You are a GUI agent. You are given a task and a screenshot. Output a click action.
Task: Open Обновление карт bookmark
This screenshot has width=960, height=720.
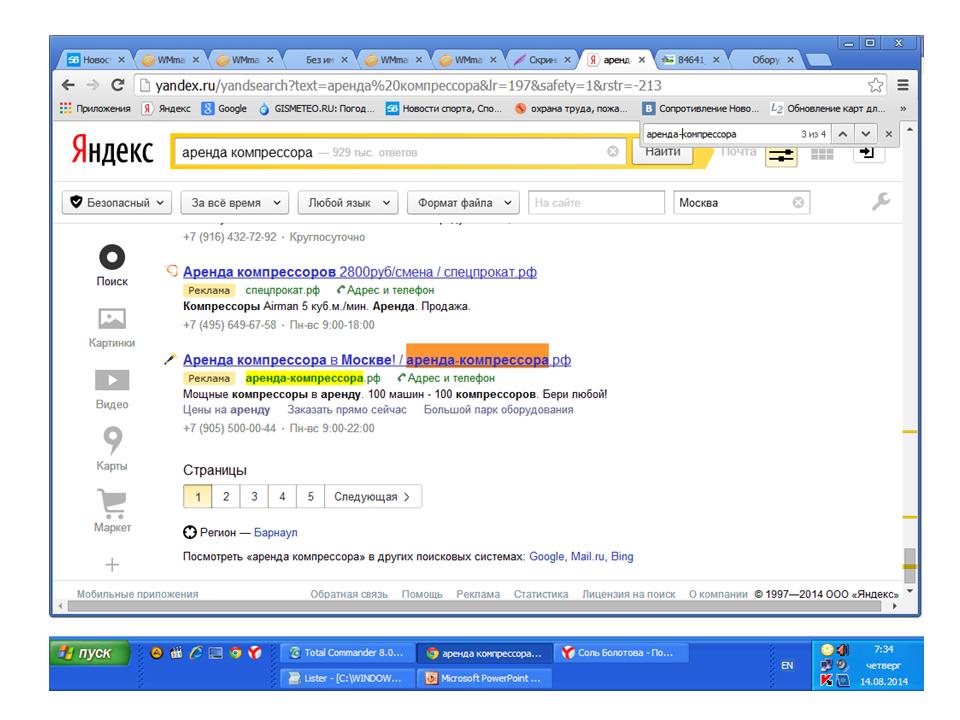pos(828,108)
